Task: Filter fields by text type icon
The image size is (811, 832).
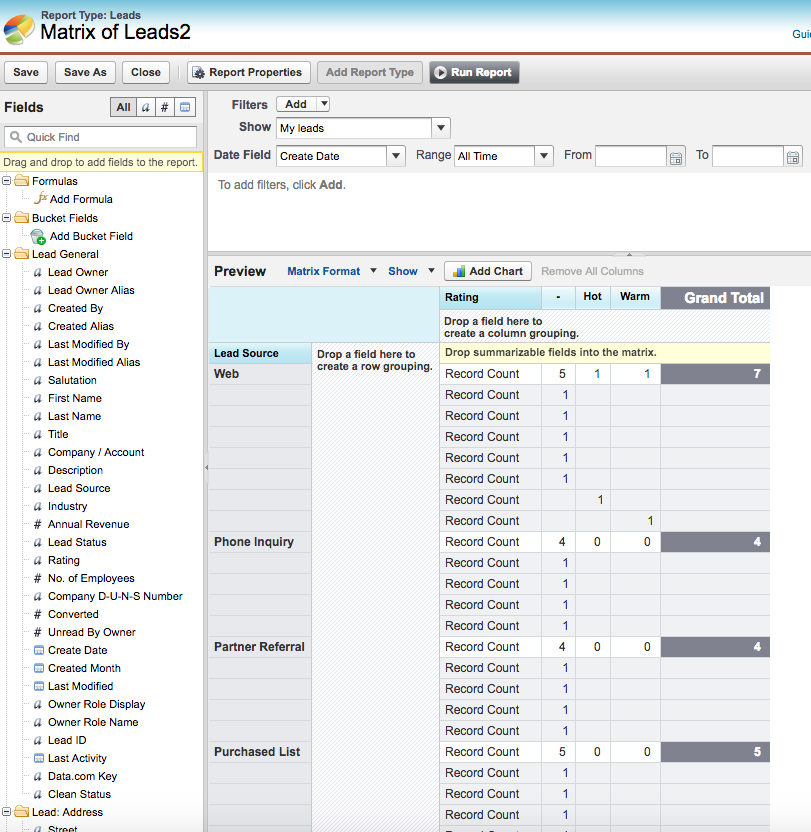Action: pyautogui.click(x=146, y=107)
